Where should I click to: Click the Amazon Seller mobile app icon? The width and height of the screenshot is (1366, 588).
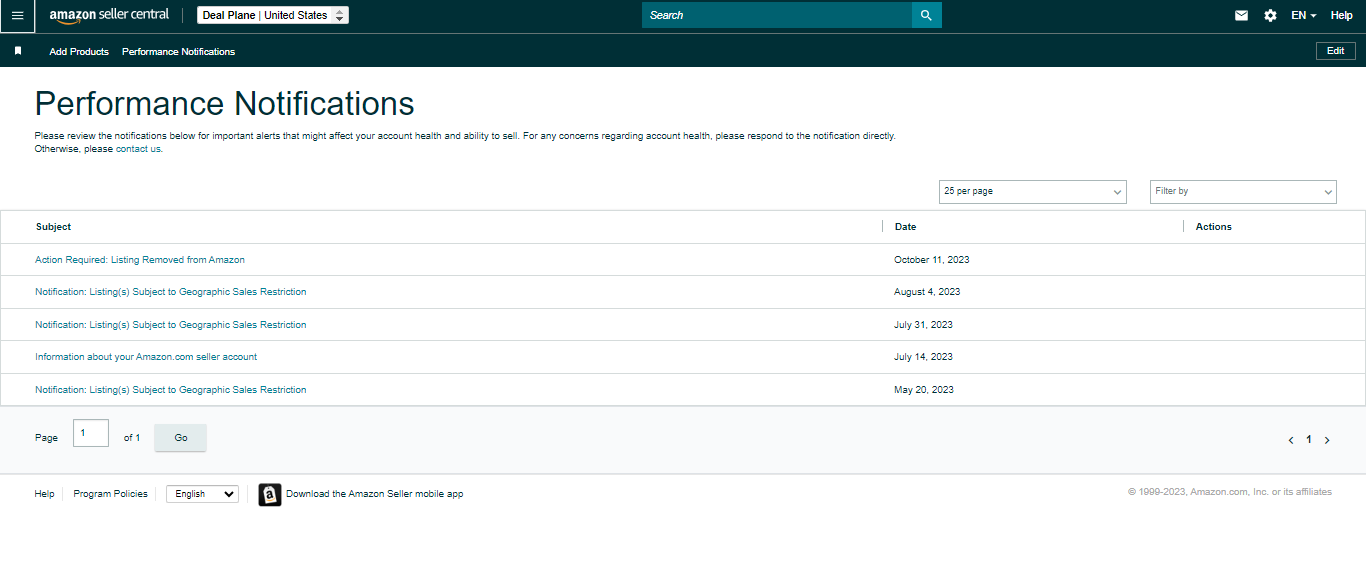pyautogui.click(x=270, y=494)
